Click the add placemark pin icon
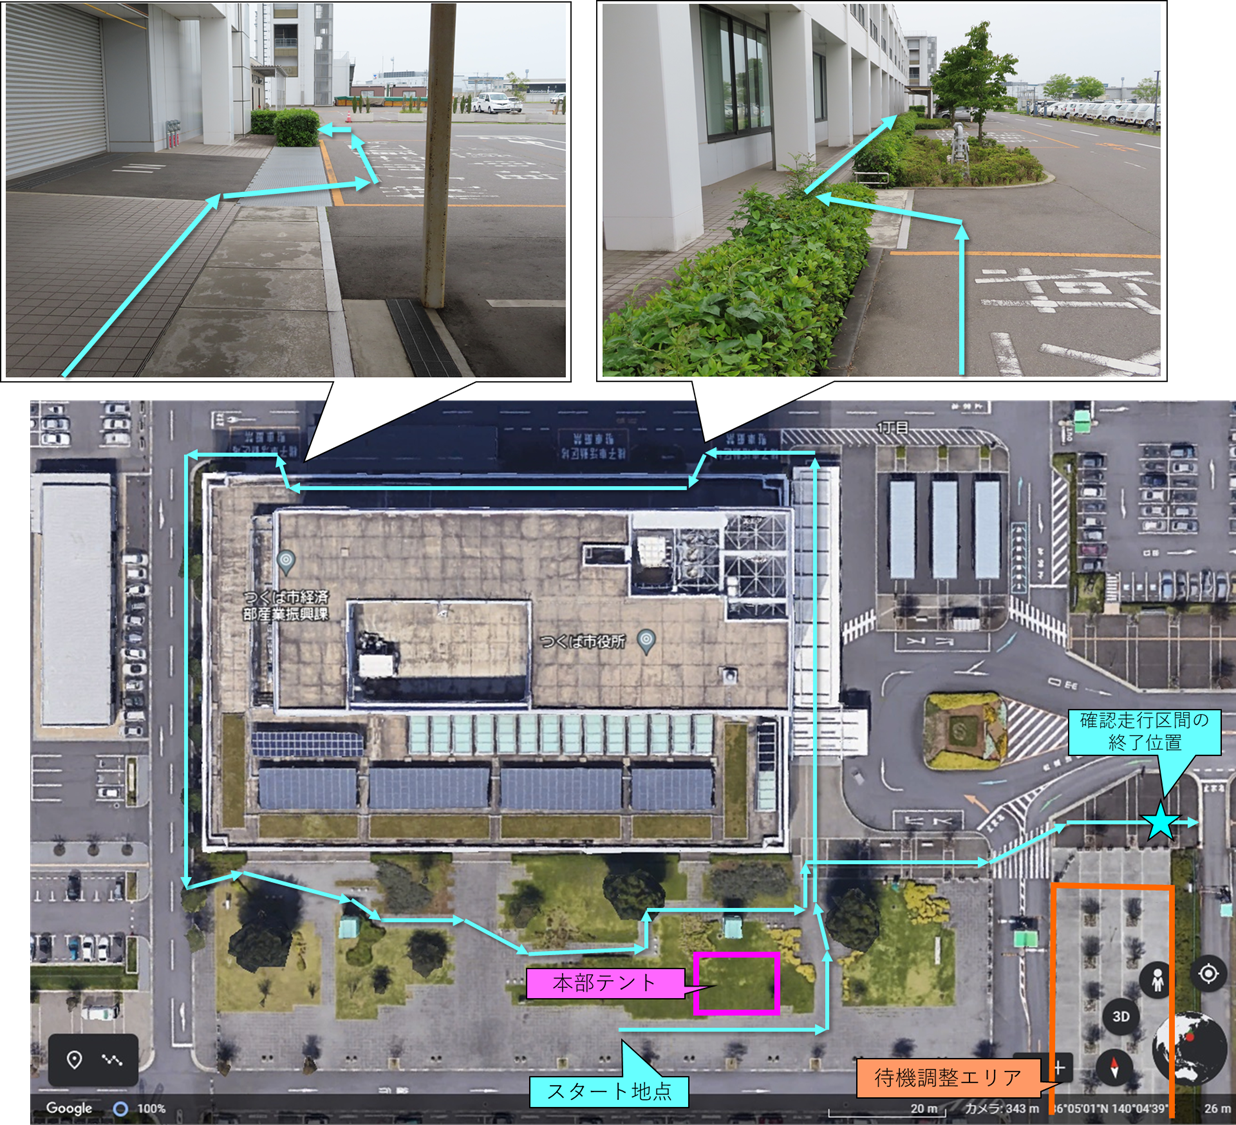Image resolution: width=1236 pixels, height=1125 pixels. tap(74, 1059)
